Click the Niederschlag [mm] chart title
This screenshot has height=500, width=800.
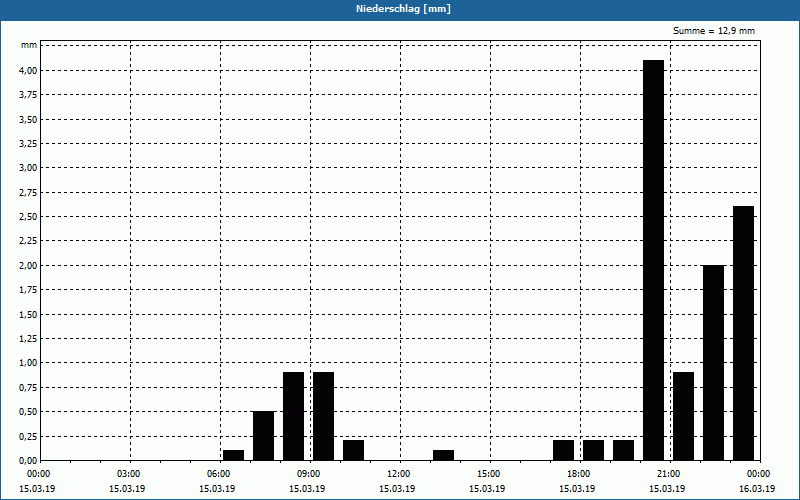pos(403,9)
